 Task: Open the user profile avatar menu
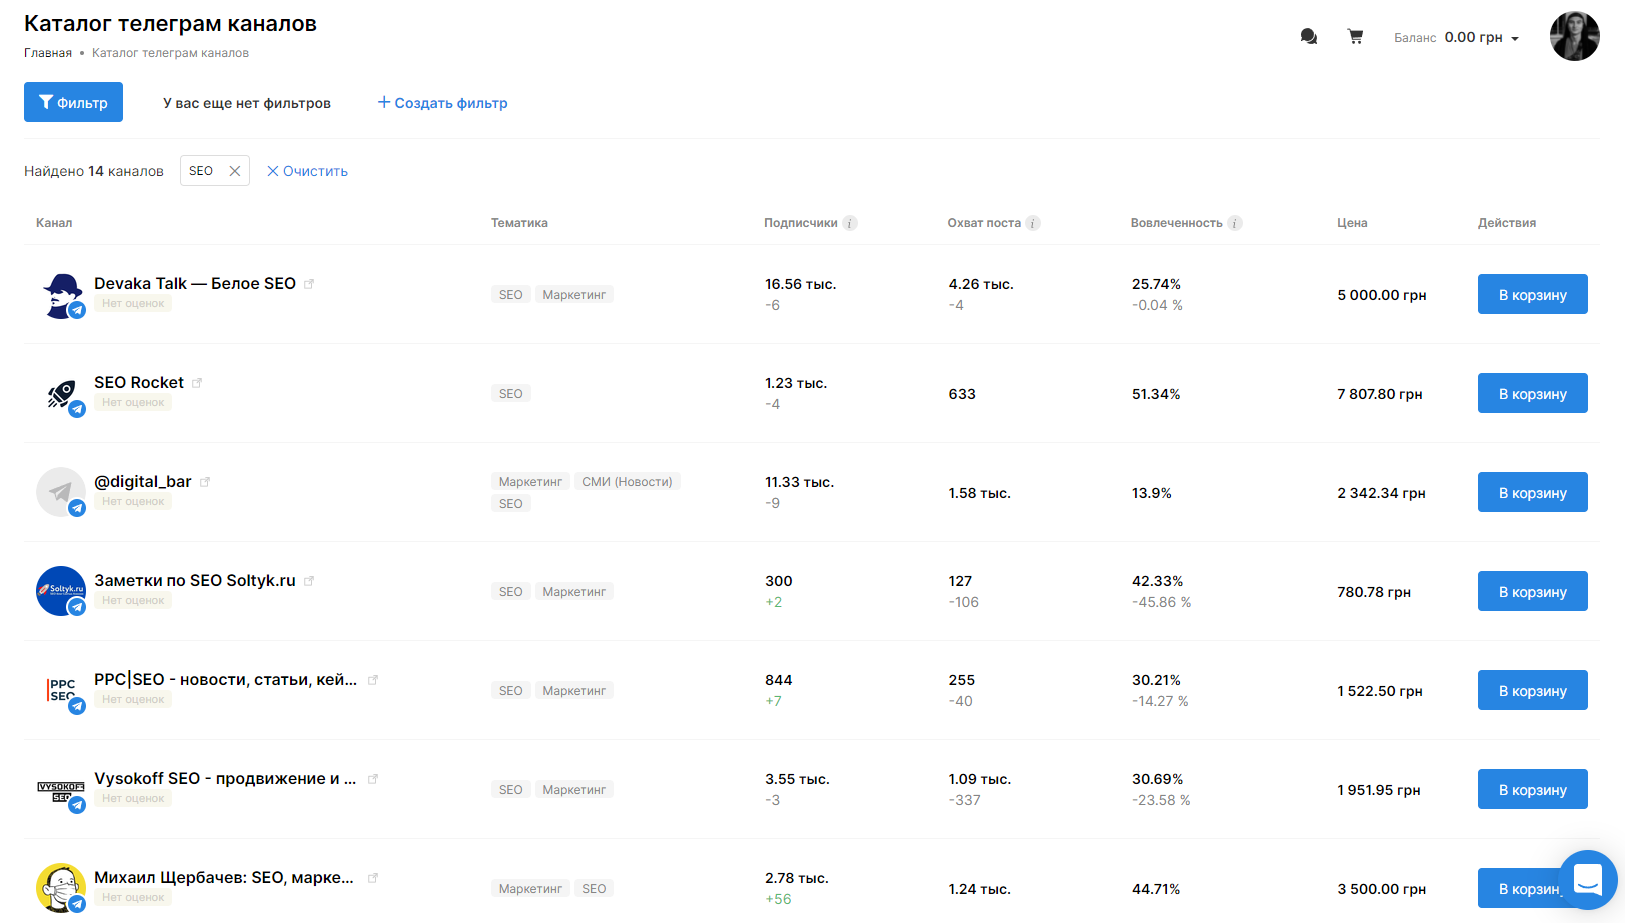coord(1574,37)
